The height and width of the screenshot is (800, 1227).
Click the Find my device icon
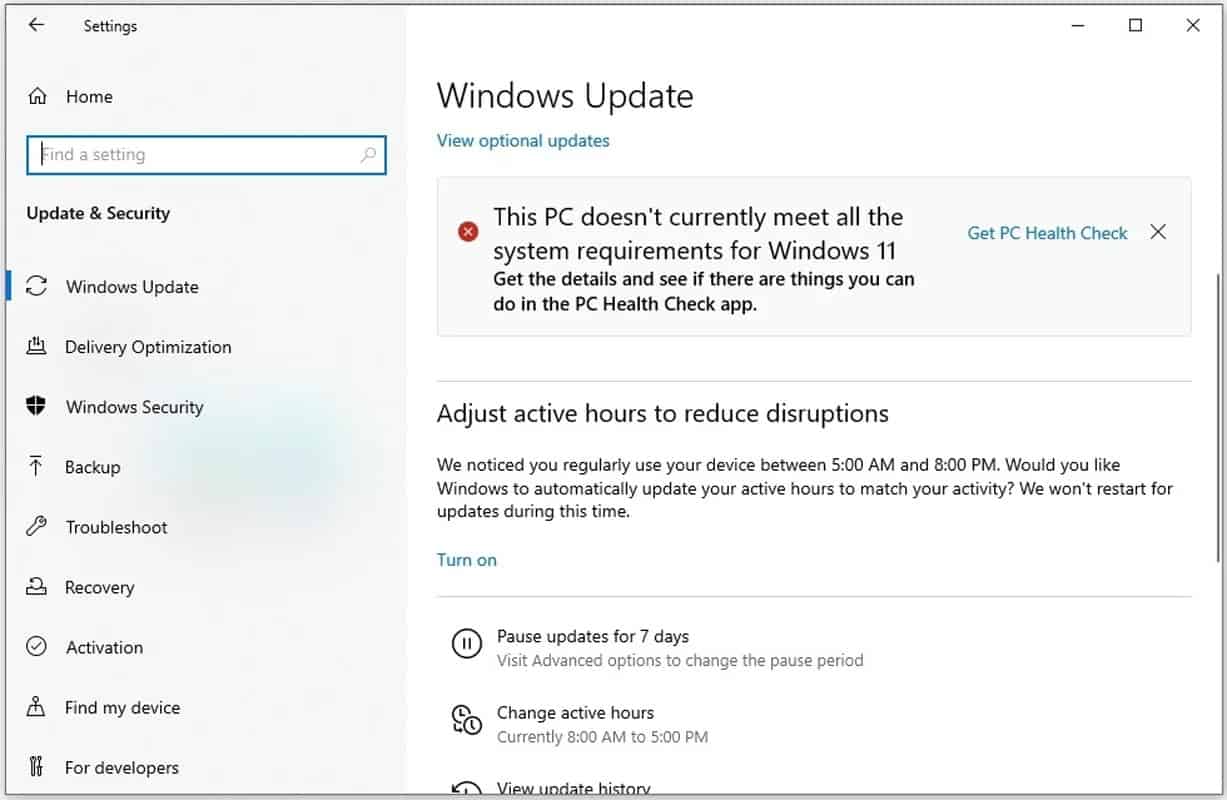pos(37,707)
